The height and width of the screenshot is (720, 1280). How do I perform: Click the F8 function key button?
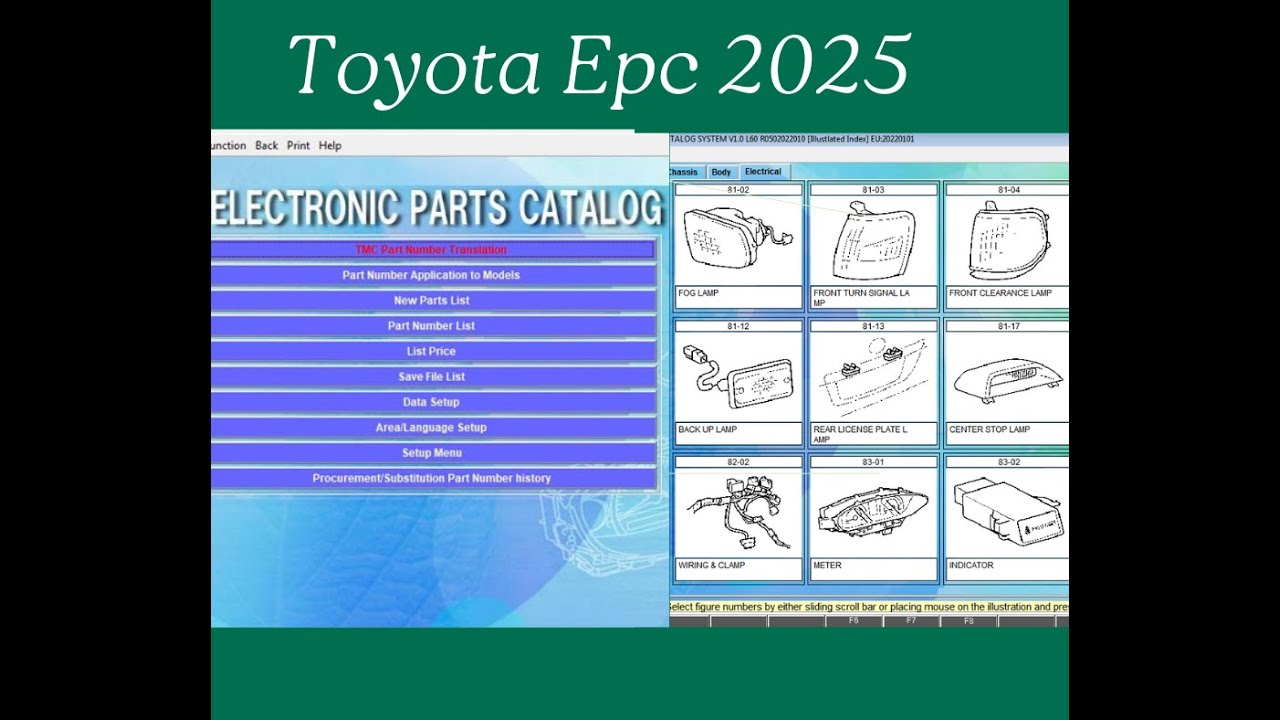969,621
